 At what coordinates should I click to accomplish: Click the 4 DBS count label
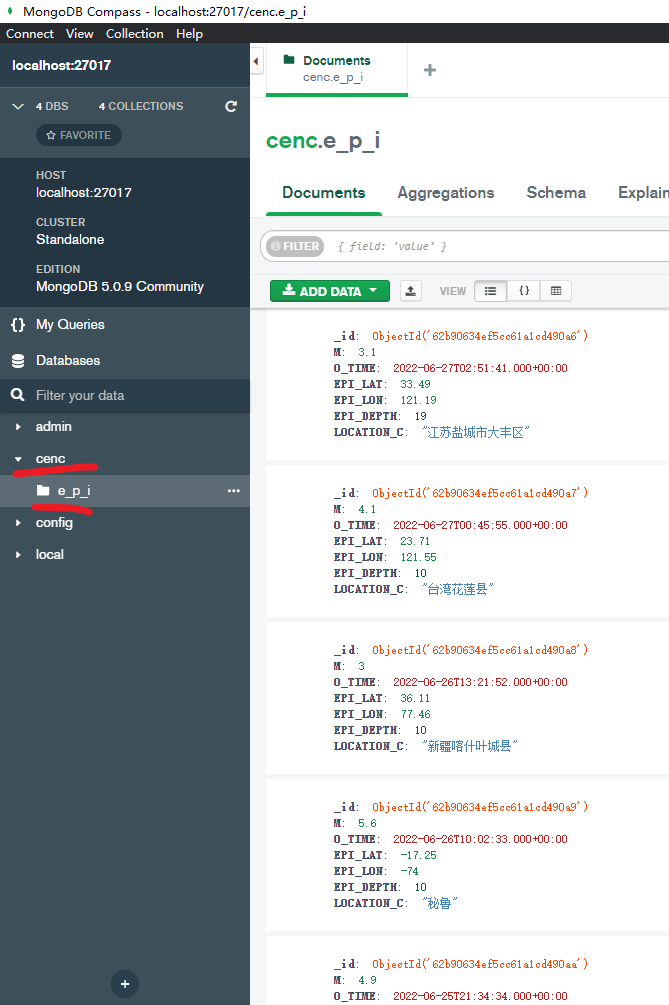52,106
